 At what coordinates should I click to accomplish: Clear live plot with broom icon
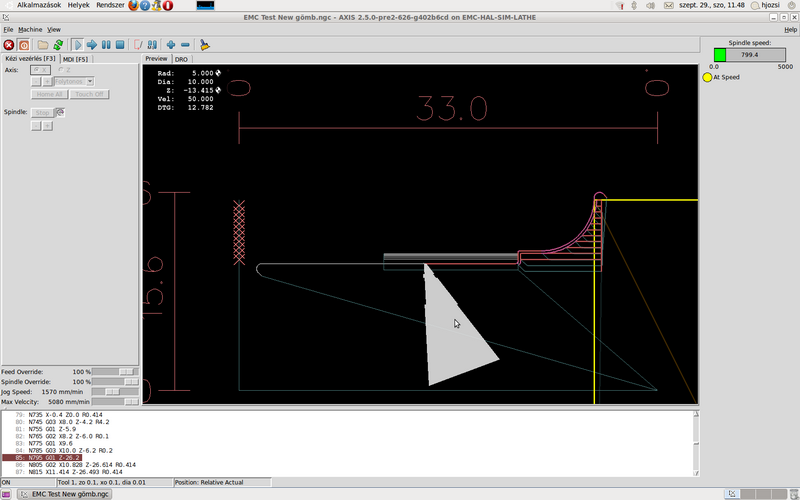pos(204,45)
